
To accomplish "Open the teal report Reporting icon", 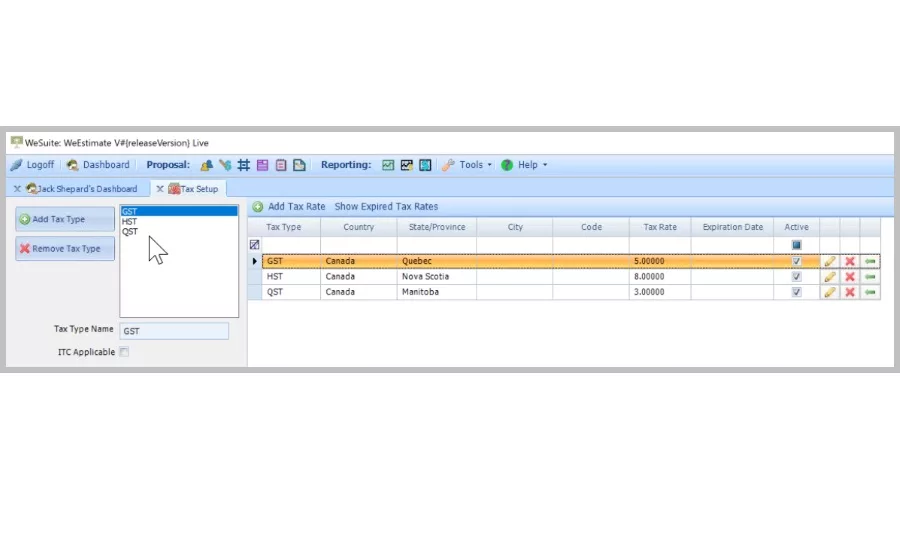I will 425,165.
